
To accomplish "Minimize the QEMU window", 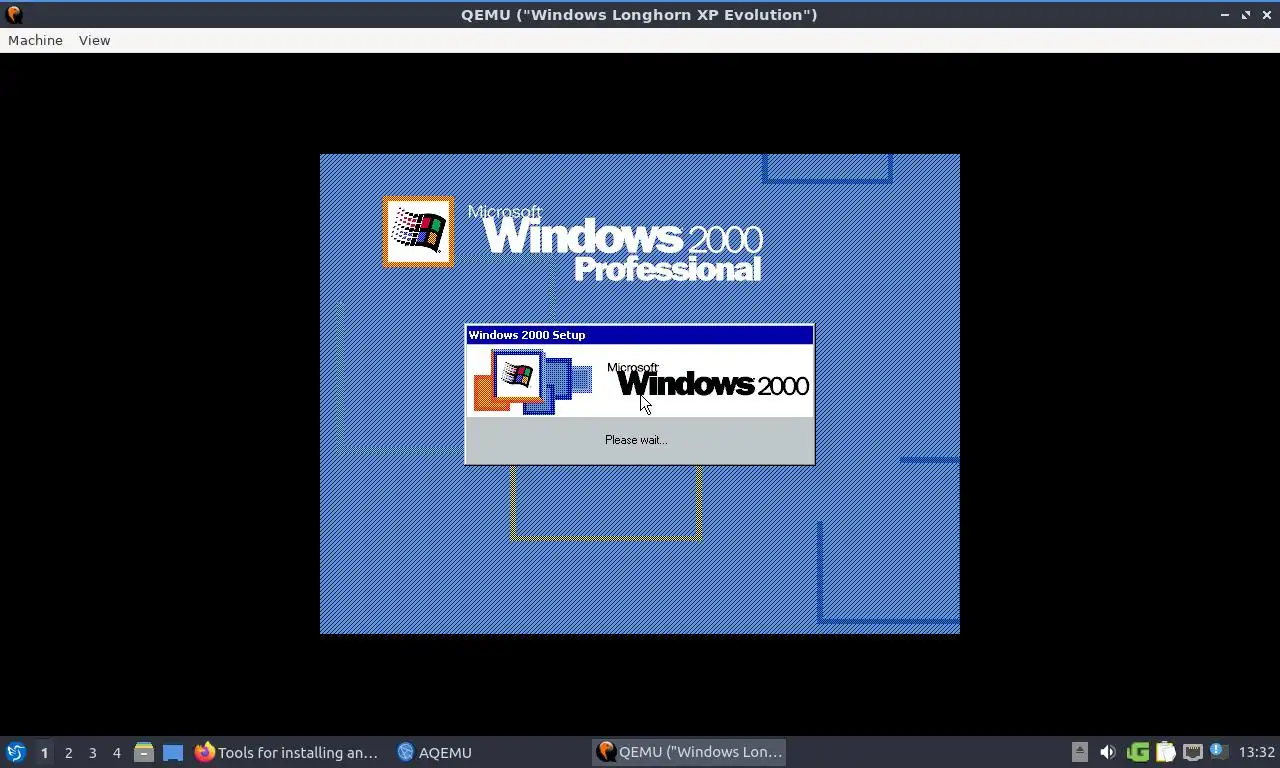I will click(x=1225, y=15).
